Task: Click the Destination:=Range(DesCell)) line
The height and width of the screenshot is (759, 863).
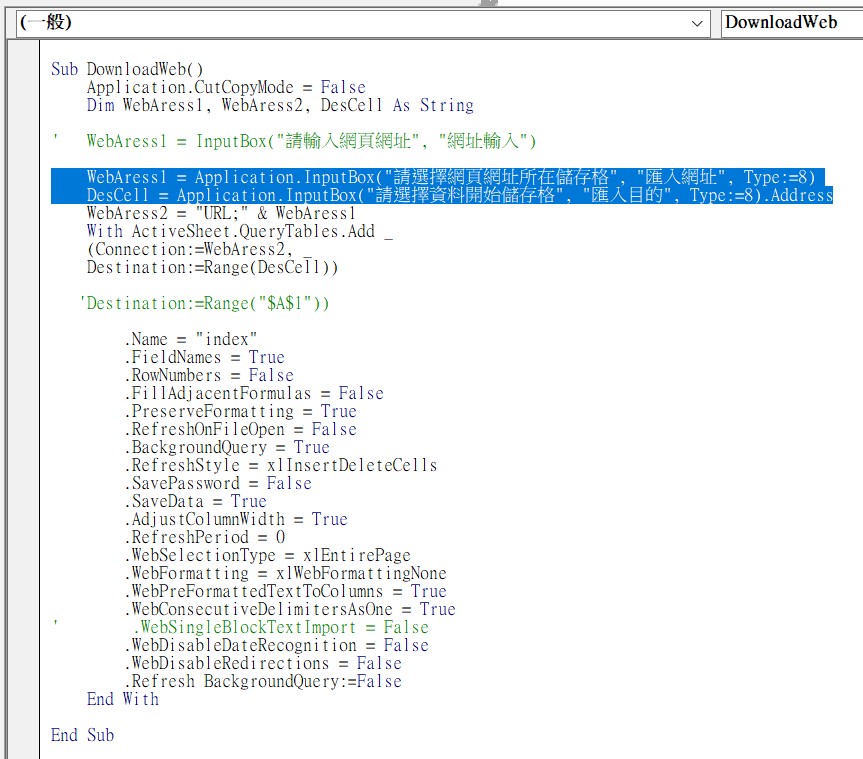Action: (212, 267)
